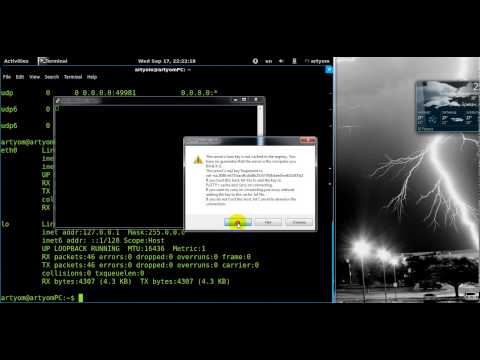Click the first 'udp' row label
This screenshot has width=480, height=360.
pyautogui.click(x=7, y=93)
